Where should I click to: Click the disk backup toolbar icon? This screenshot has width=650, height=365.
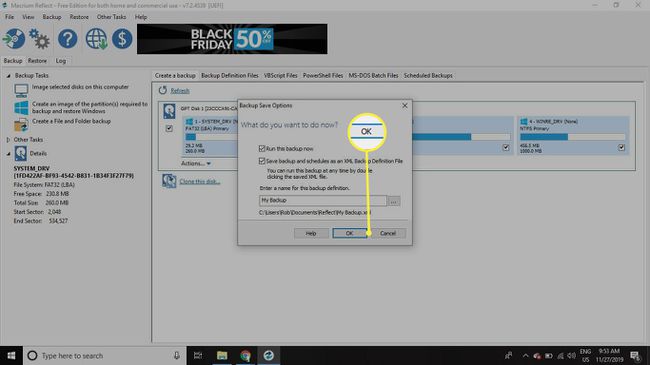[14, 39]
